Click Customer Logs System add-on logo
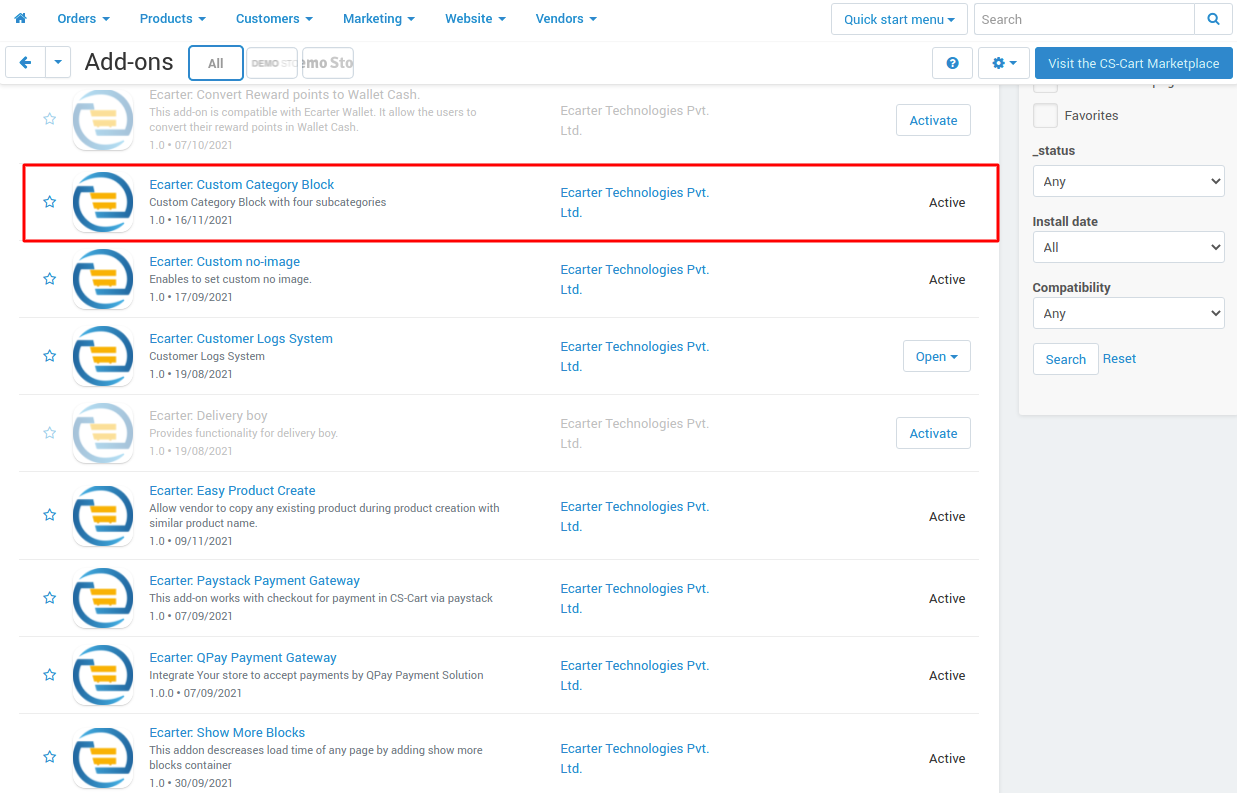This screenshot has width=1237, height=793. pos(103,356)
